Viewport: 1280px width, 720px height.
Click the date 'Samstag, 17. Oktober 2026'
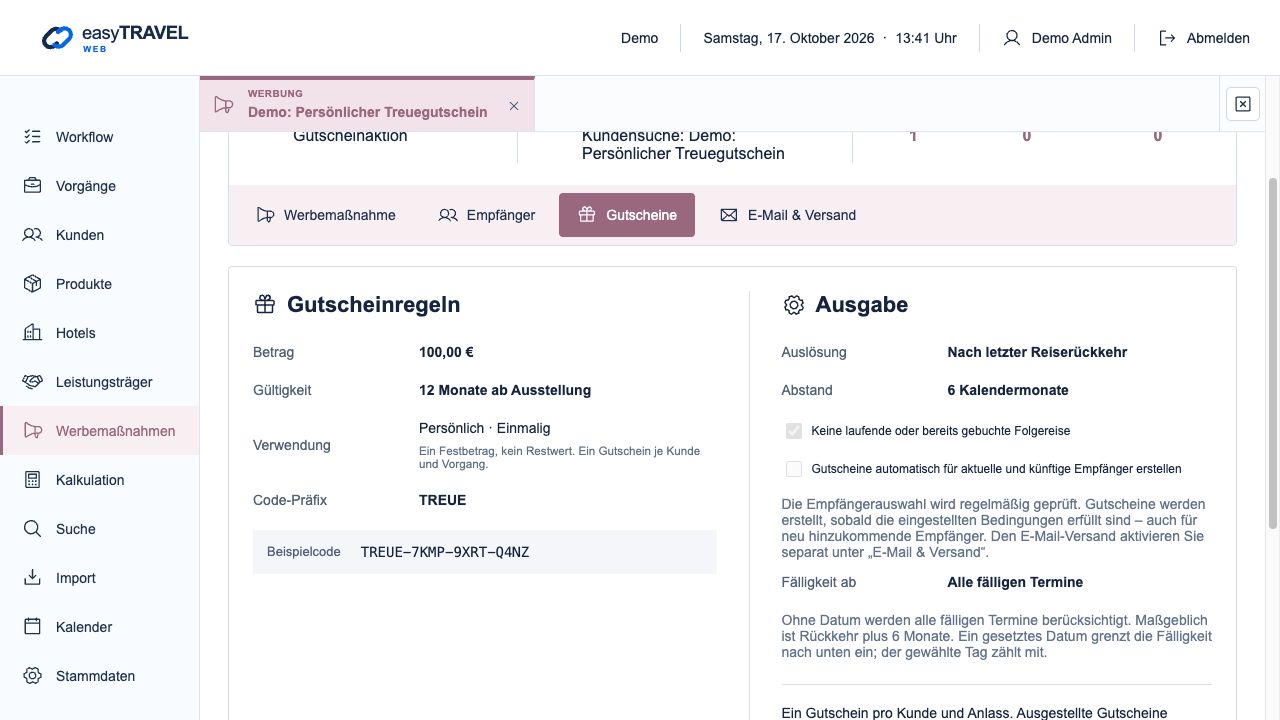tap(788, 38)
